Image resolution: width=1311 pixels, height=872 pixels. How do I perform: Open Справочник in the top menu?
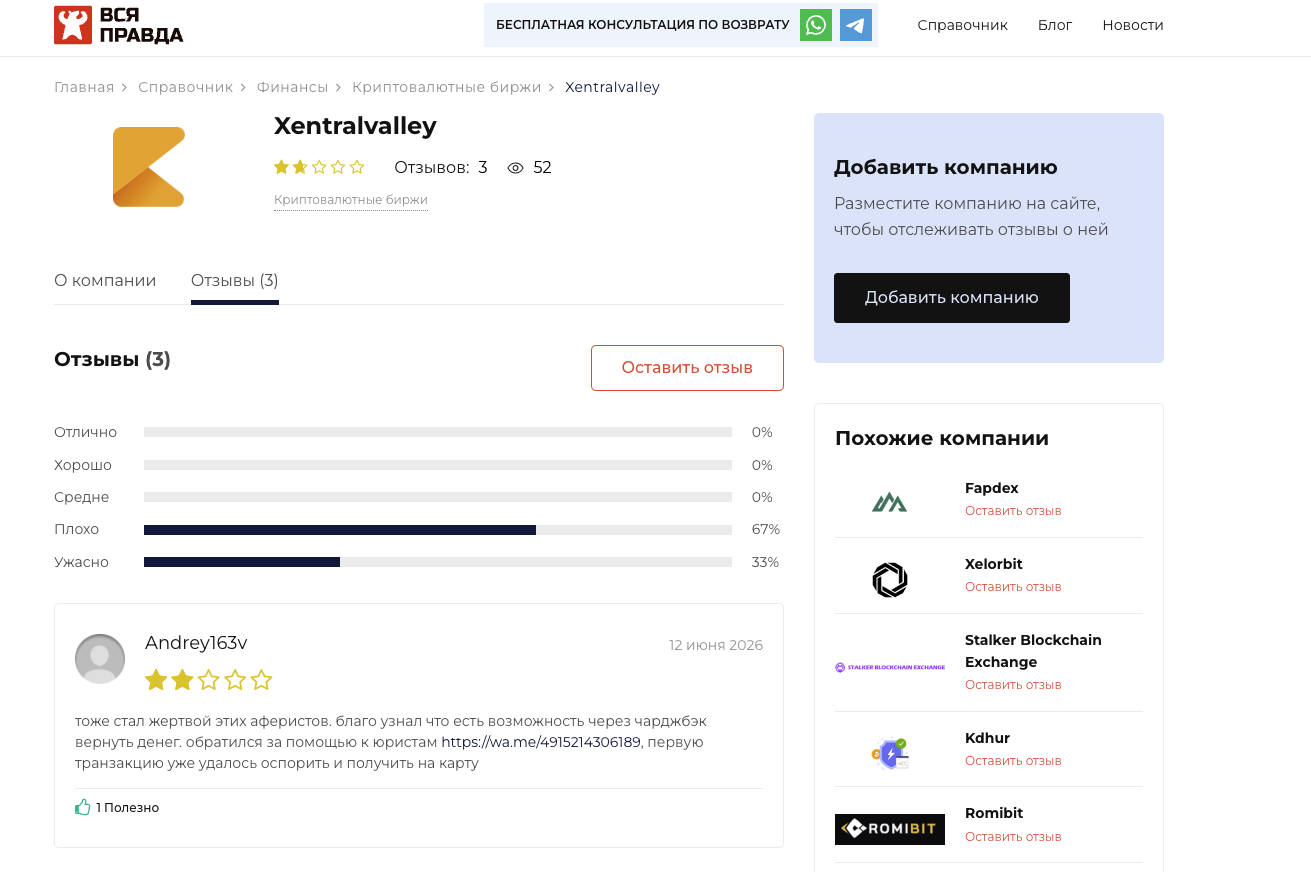click(962, 25)
